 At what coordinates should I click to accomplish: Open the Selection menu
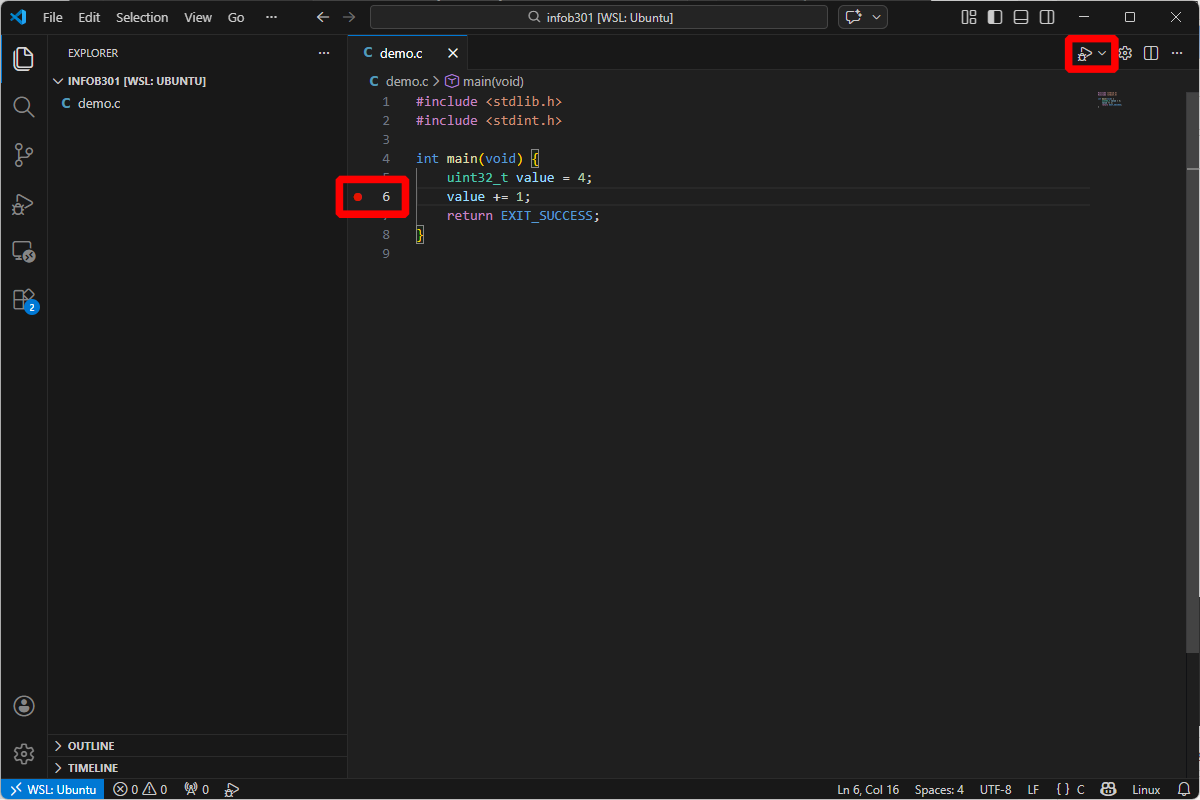[x=142, y=17]
